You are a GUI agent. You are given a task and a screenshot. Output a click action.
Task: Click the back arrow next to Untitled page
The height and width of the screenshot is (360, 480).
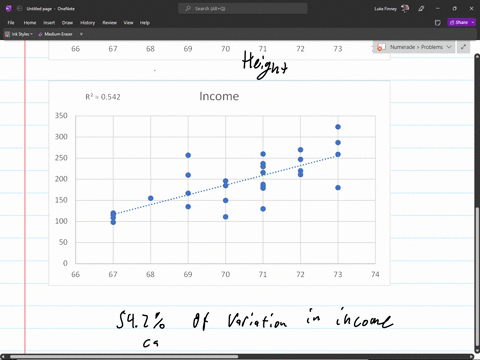pos(19,9)
